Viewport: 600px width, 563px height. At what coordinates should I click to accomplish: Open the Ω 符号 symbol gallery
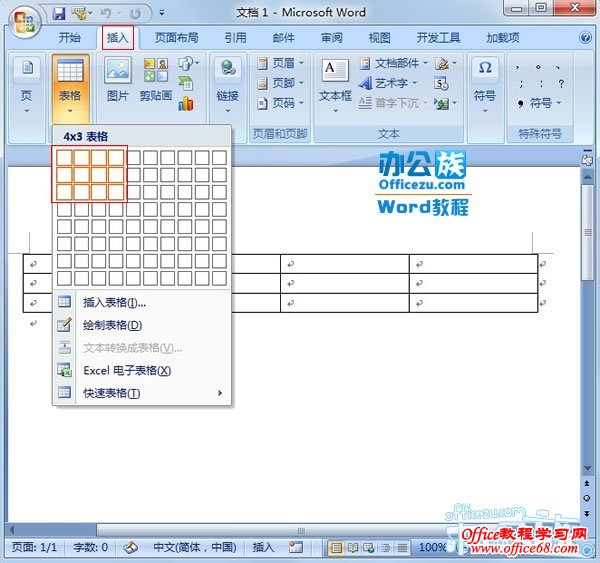click(485, 86)
